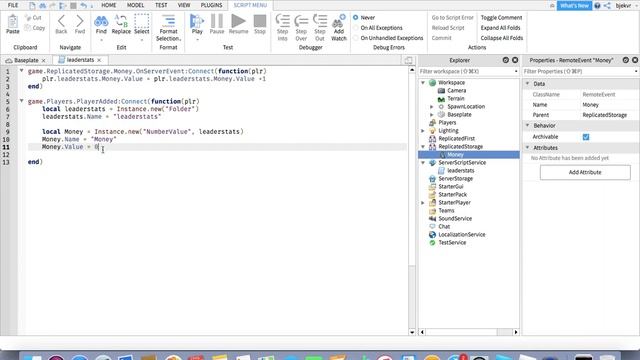Screen dimensions: 640x360
Task: Select the On All Exceptions option
Action: tap(356, 28)
